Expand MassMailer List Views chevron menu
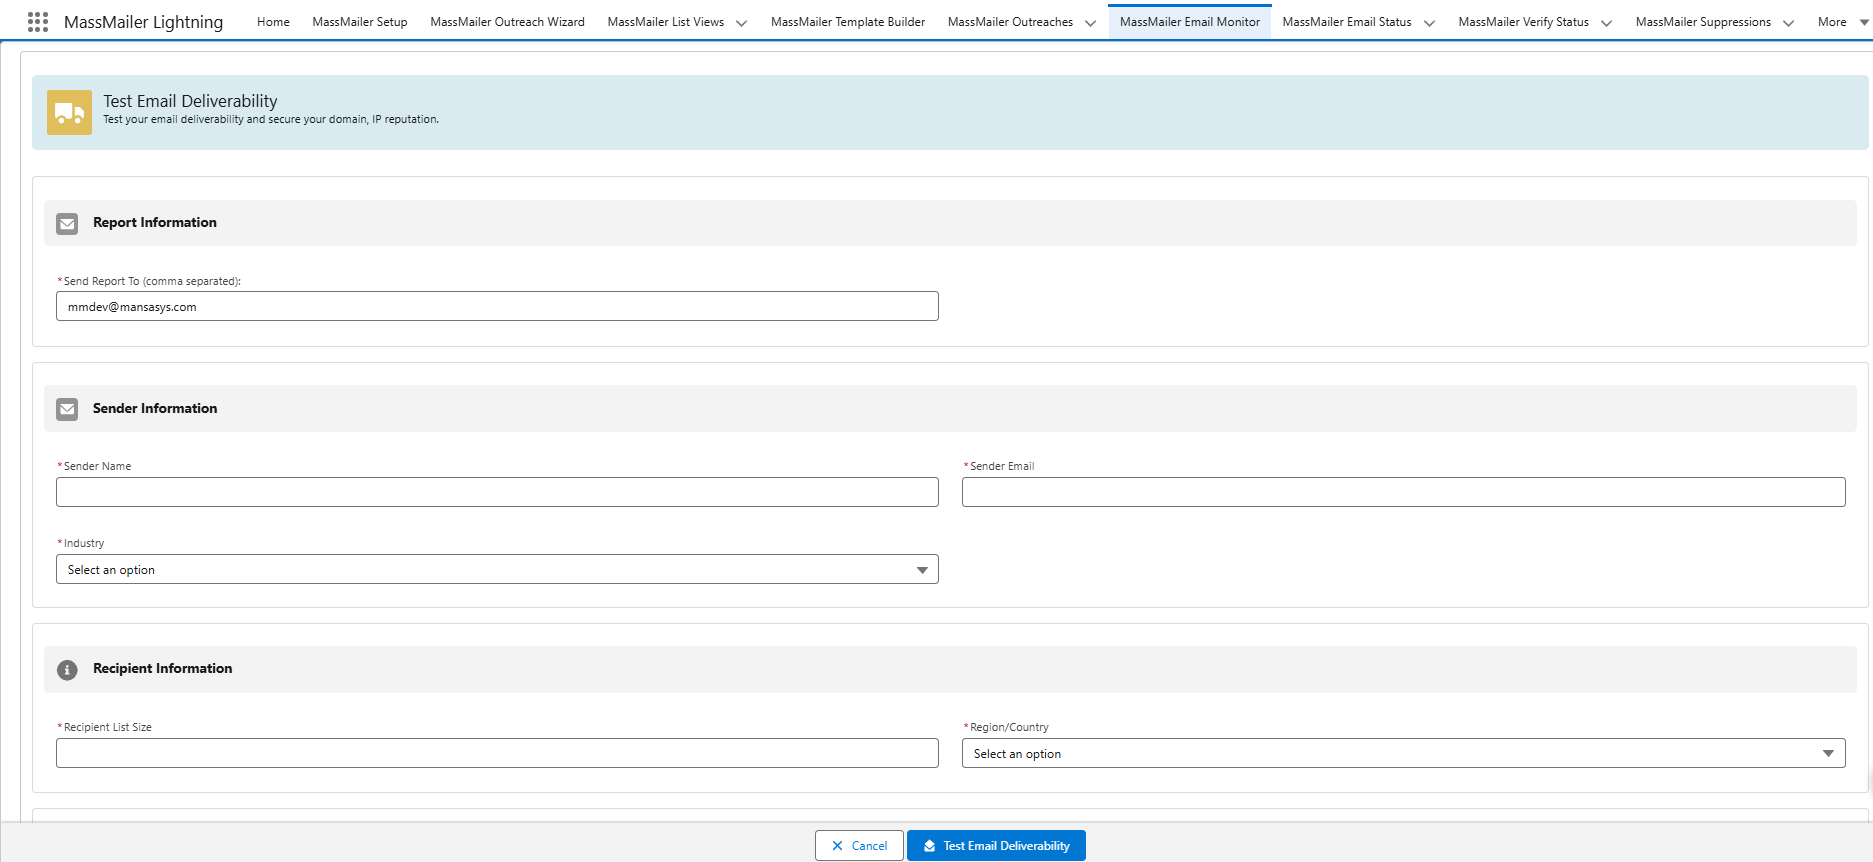1873x862 pixels. [741, 23]
